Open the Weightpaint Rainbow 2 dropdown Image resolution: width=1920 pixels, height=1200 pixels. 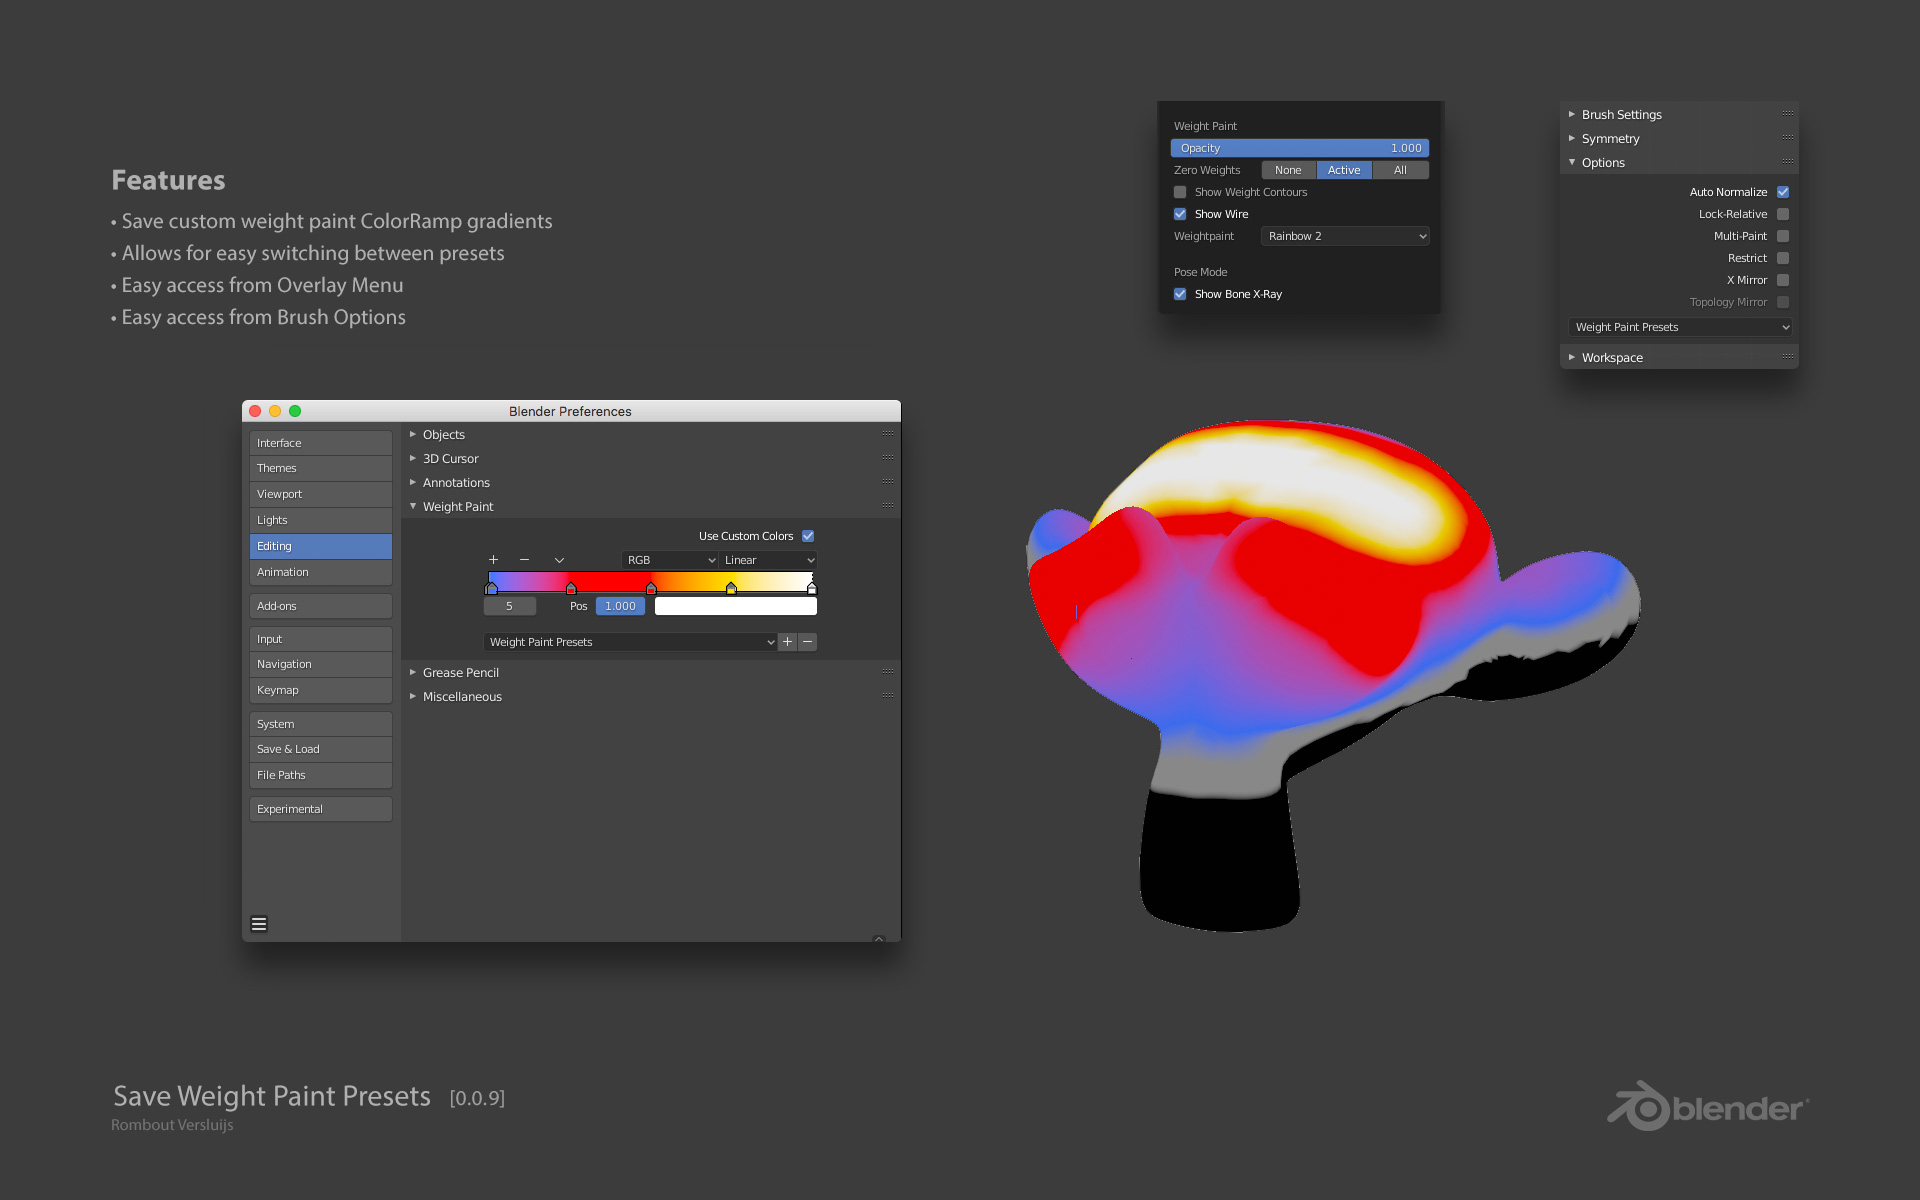pos(1345,236)
